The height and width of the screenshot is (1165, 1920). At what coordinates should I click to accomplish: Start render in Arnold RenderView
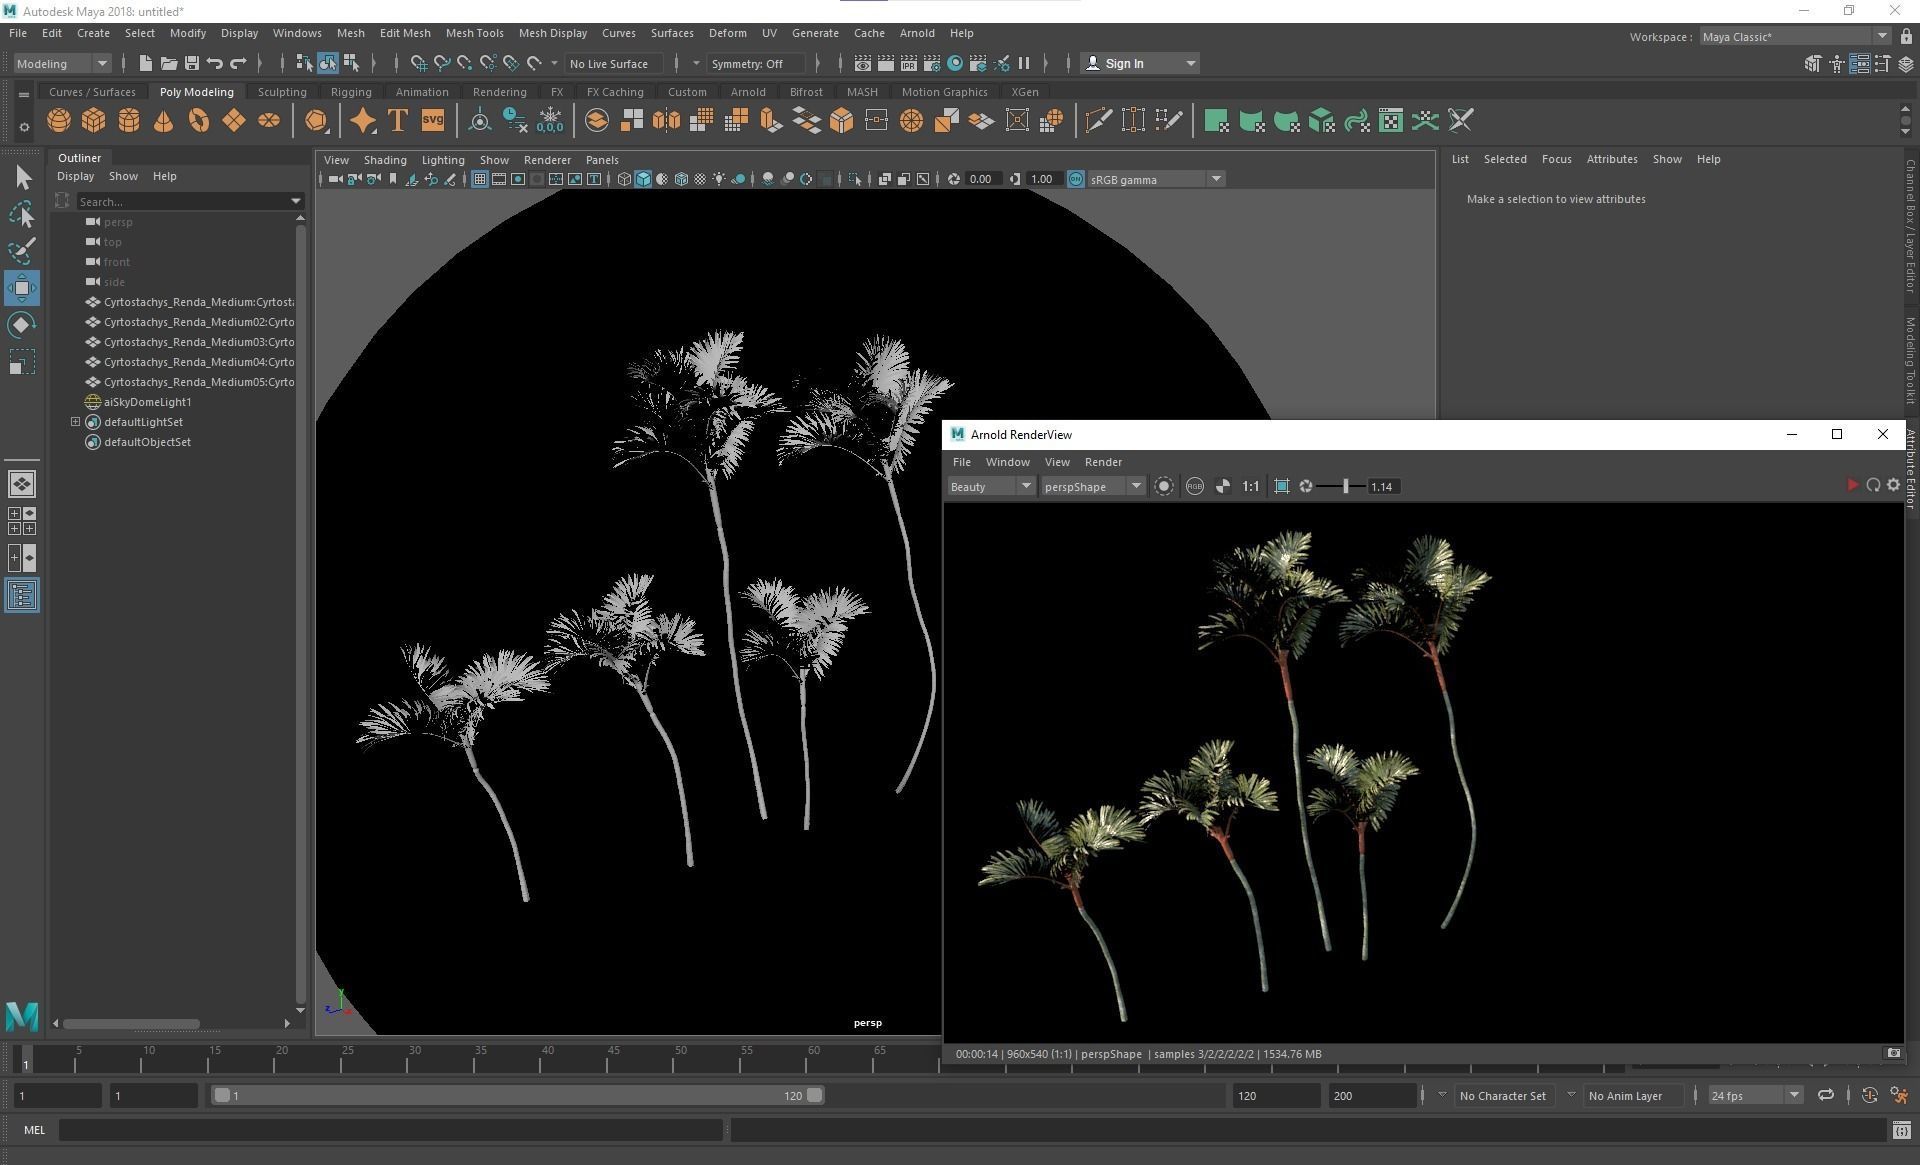[x=1852, y=485]
